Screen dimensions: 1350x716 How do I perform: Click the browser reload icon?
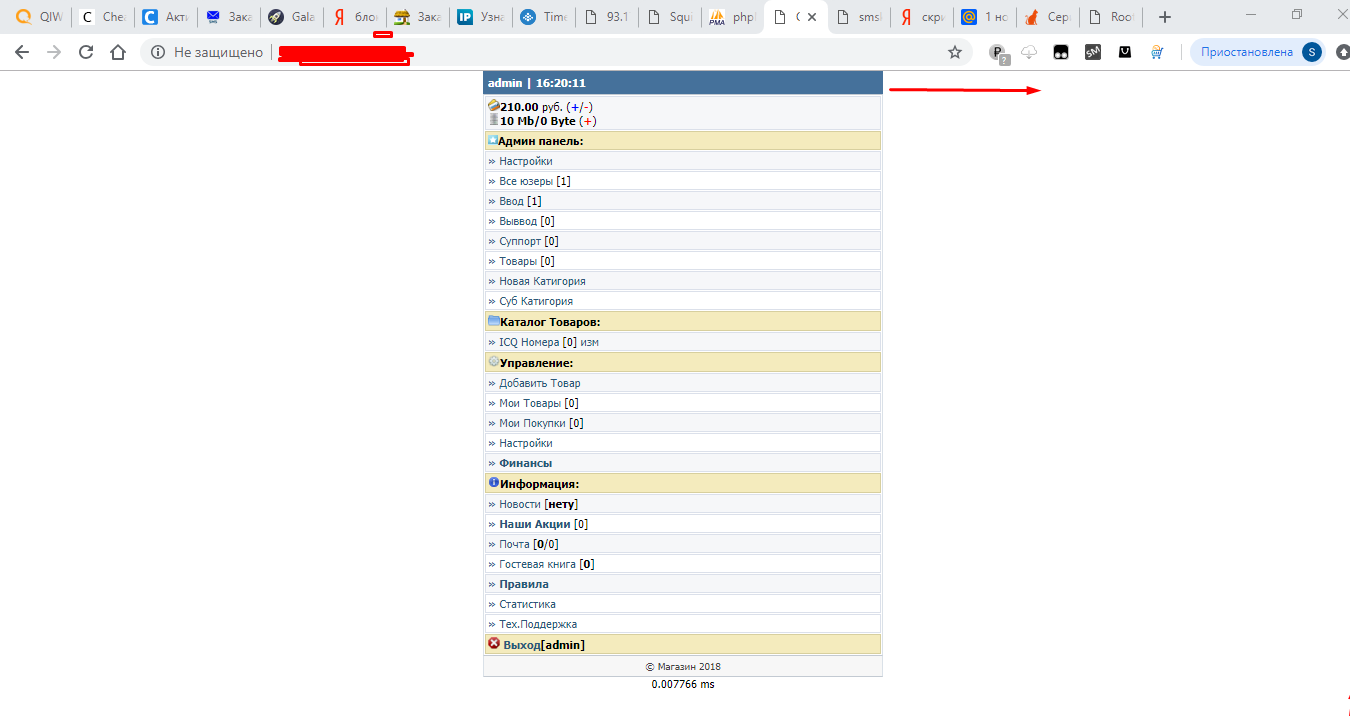click(x=86, y=53)
